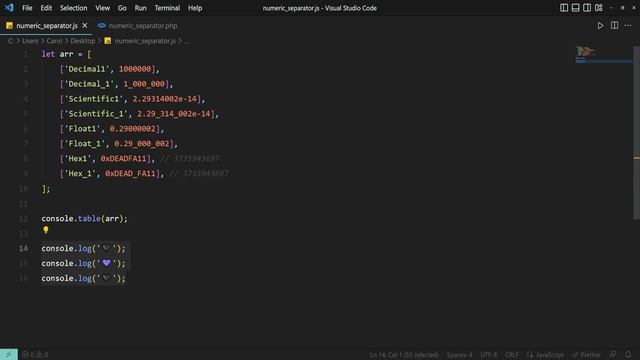Open Customize Layout icon
Image resolution: width=640 pixels, height=360 pixels.
coord(598,8)
